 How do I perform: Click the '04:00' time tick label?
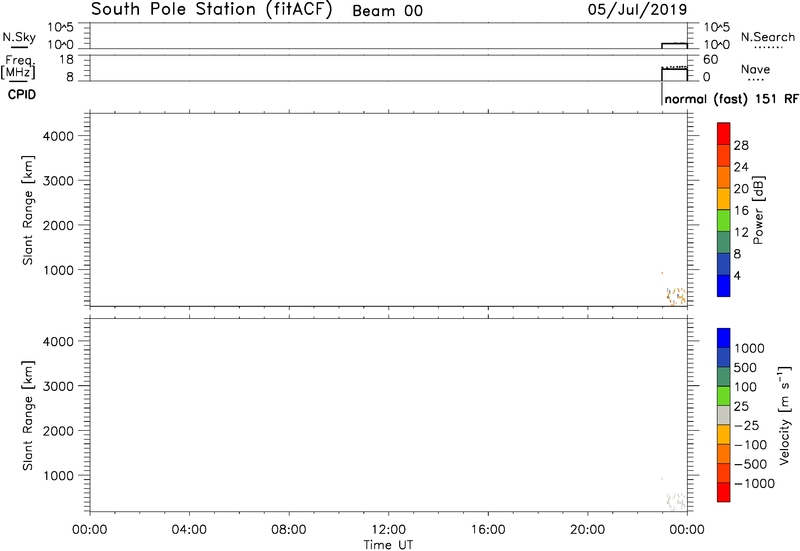[x=189, y=530]
